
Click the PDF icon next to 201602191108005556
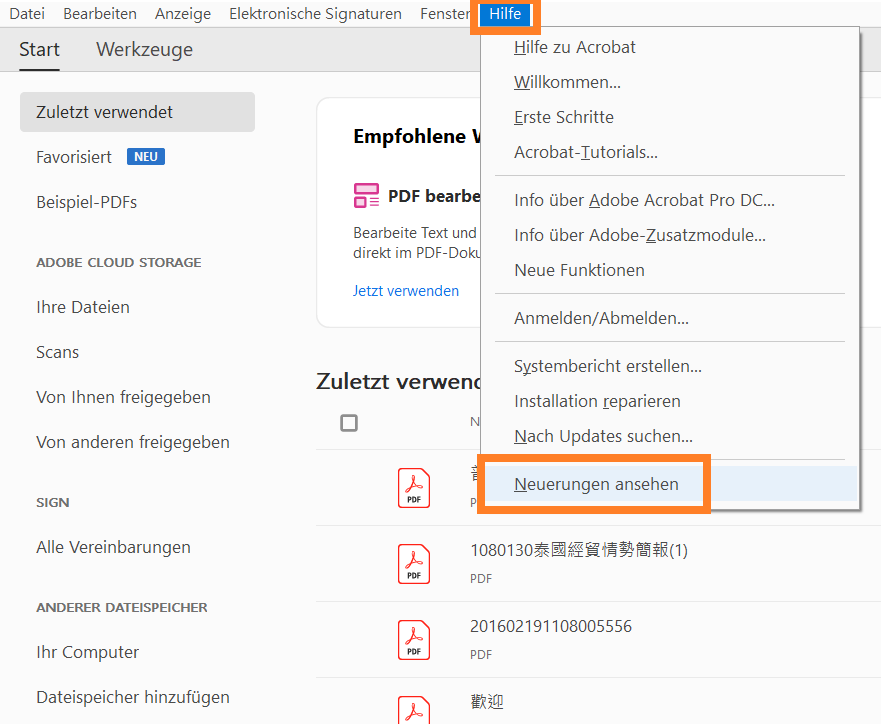tap(413, 638)
